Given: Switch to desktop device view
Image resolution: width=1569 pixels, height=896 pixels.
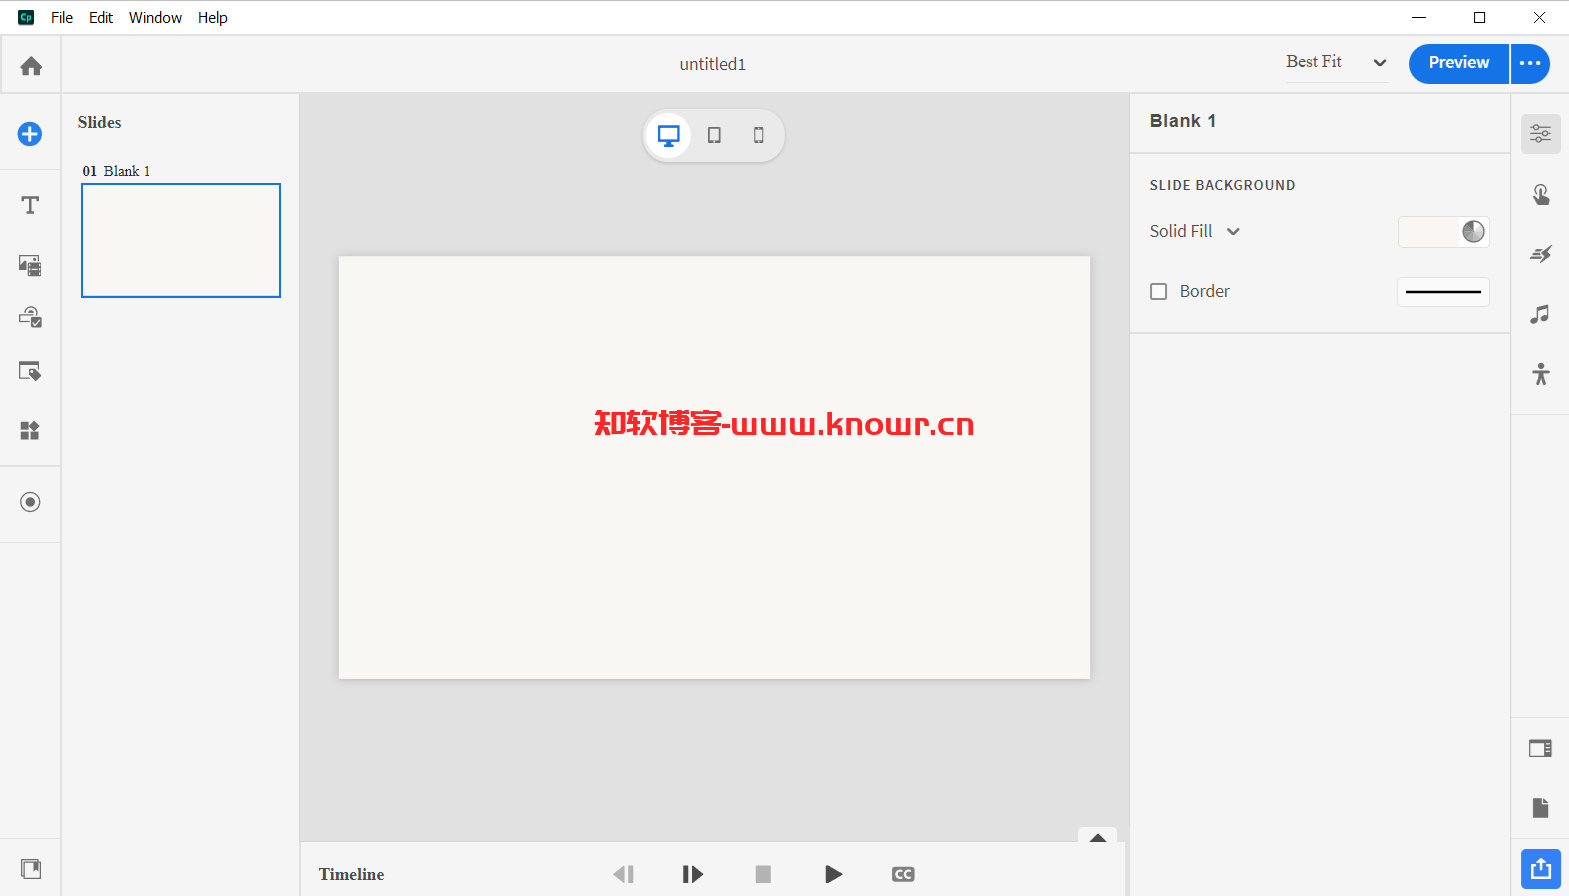Looking at the screenshot, I should click(668, 135).
